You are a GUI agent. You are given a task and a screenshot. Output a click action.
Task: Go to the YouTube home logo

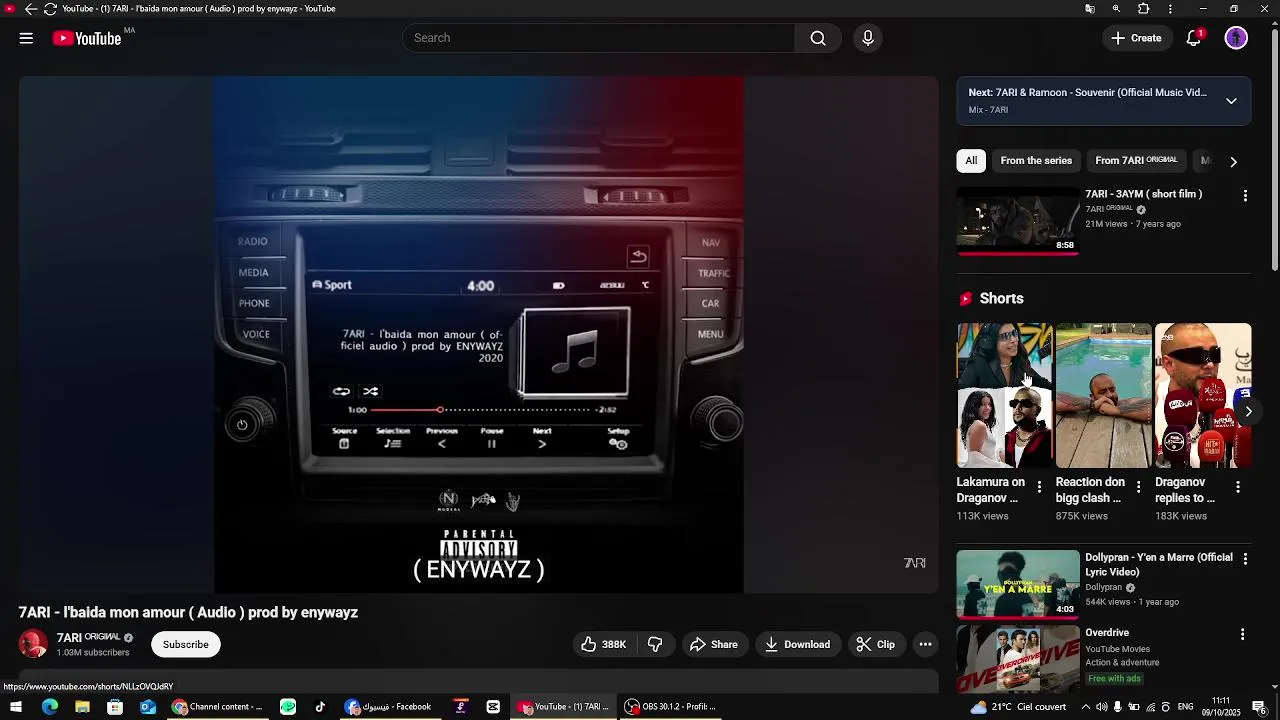(87, 38)
